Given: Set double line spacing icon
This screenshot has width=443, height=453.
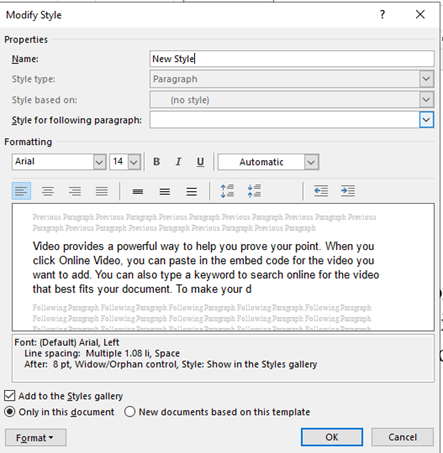Looking at the screenshot, I should click(191, 191).
